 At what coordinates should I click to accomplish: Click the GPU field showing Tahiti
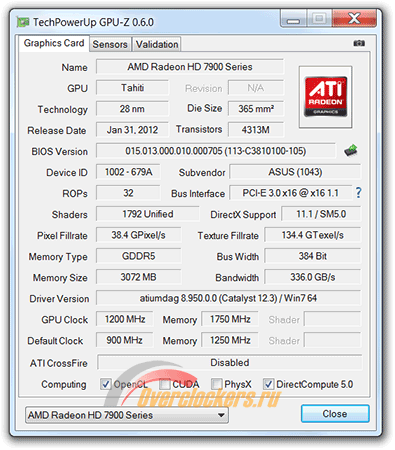pyautogui.click(x=132, y=88)
